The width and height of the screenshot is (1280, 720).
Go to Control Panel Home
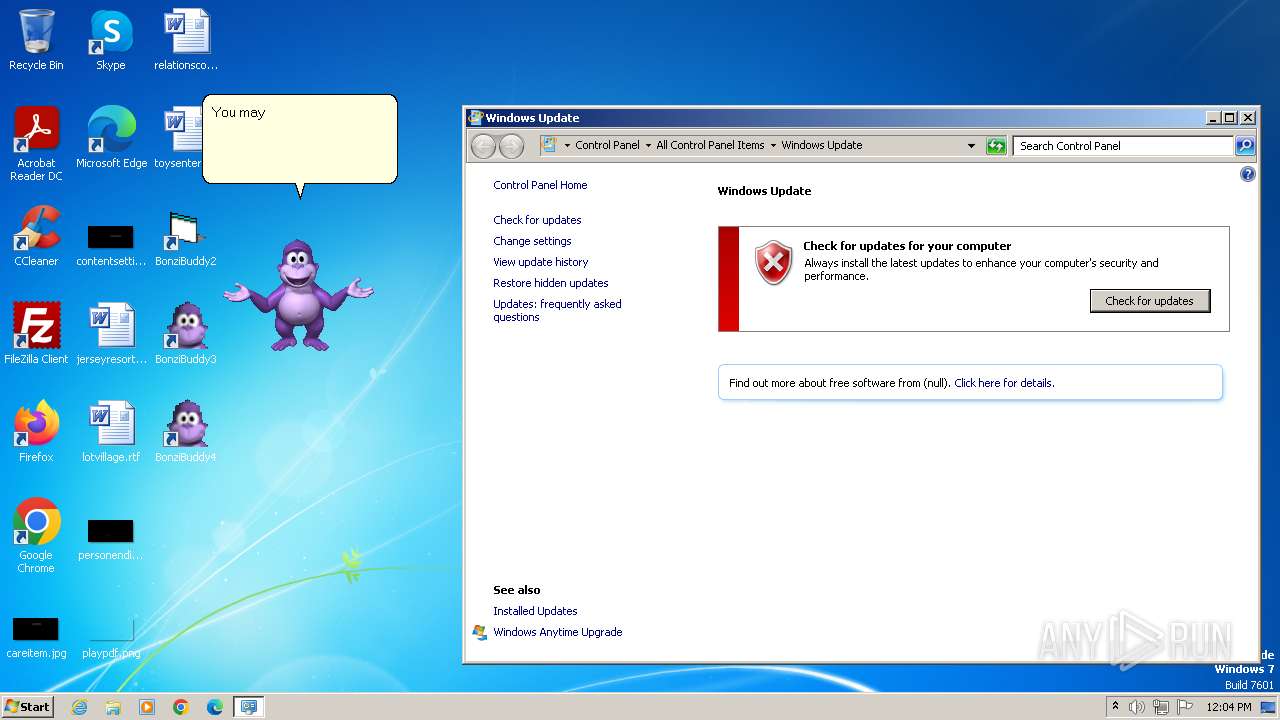pos(540,185)
